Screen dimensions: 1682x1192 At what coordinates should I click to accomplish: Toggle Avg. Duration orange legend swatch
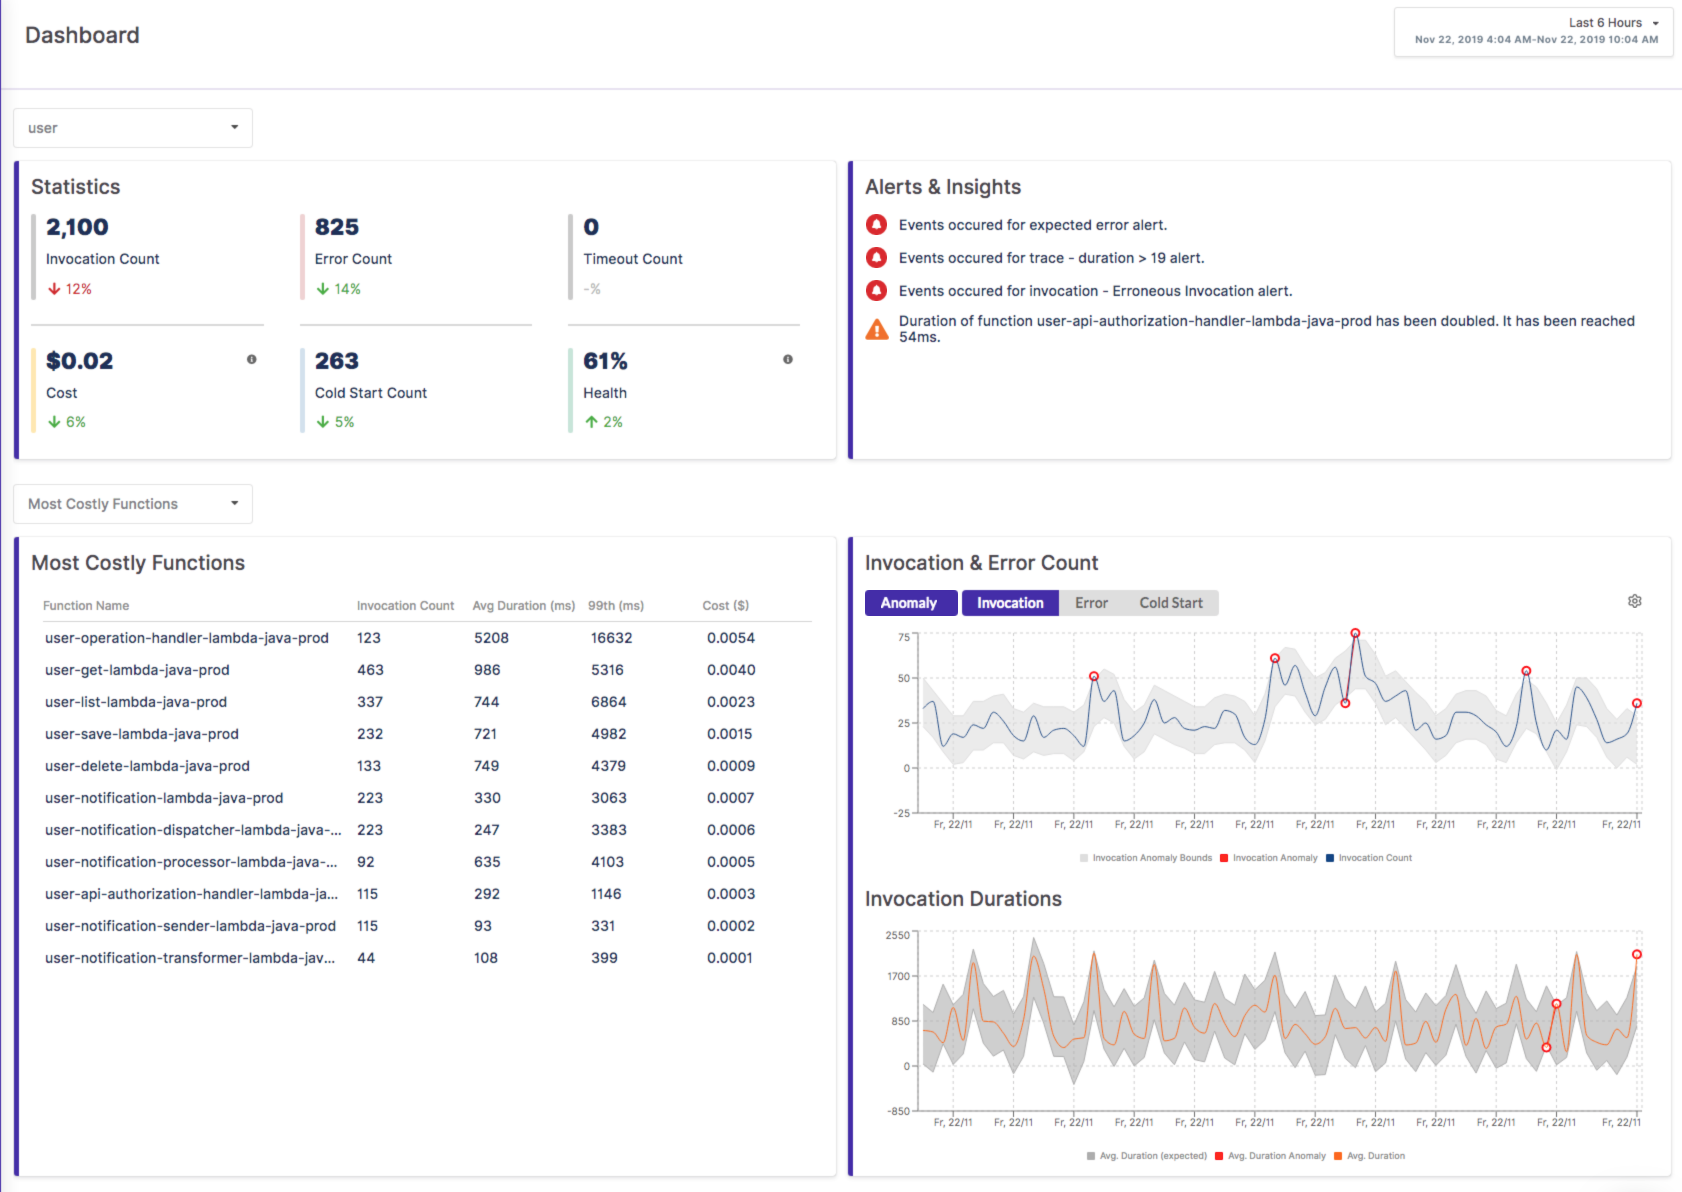(1338, 1156)
